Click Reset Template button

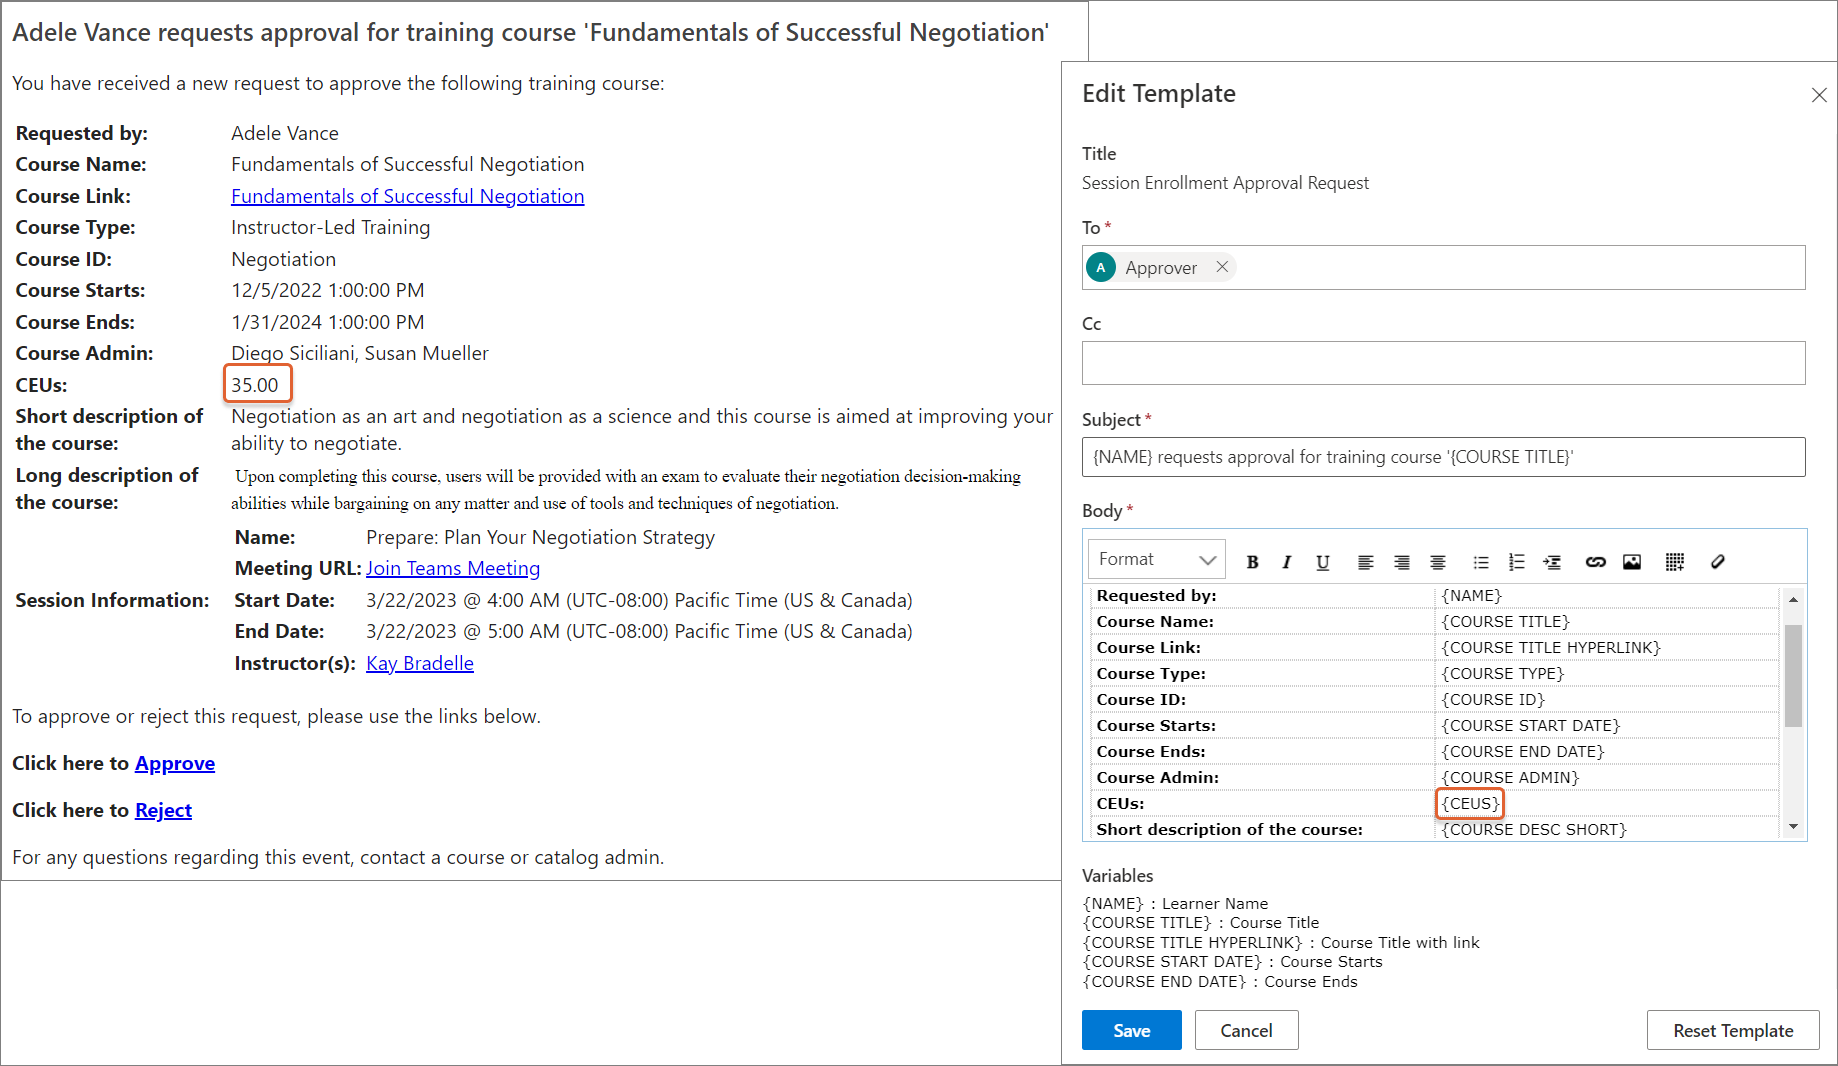coord(1732,1030)
